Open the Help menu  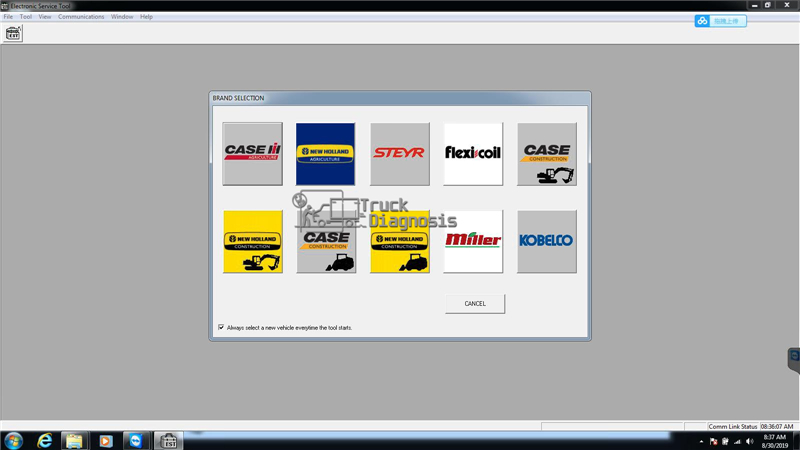tap(146, 17)
